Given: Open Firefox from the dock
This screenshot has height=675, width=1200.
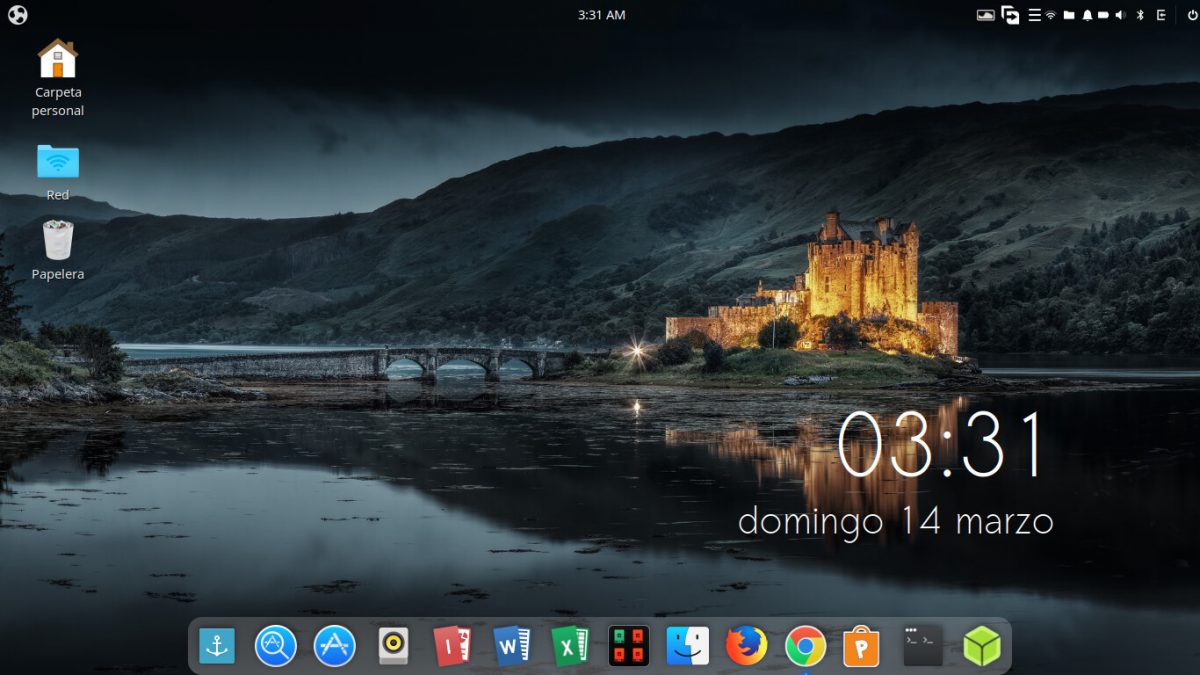Looking at the screenshot, I should (x=746, y=647).
